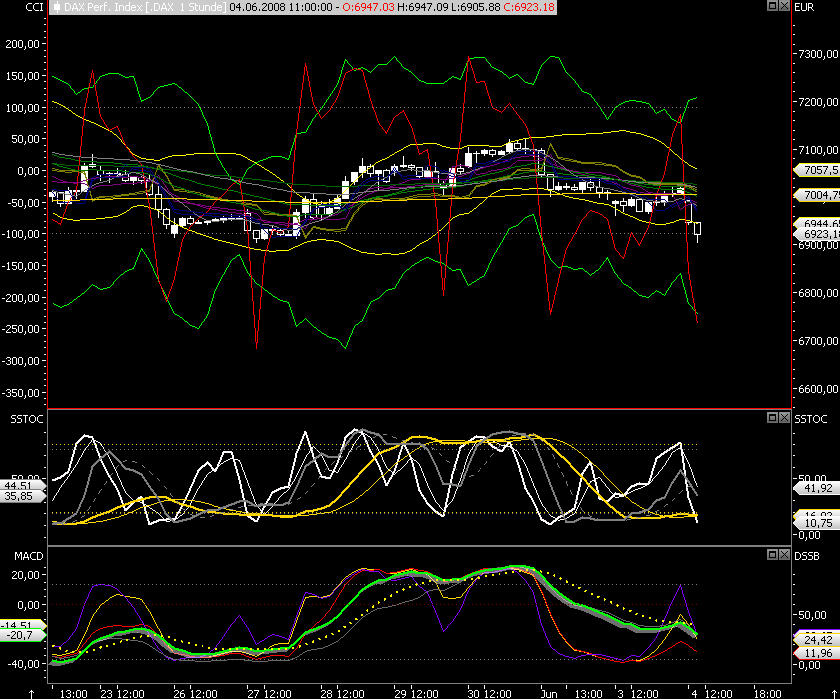Click the DSSB label on right axis
This screenshot has width=840, height=699.
[x=806, y=554]
